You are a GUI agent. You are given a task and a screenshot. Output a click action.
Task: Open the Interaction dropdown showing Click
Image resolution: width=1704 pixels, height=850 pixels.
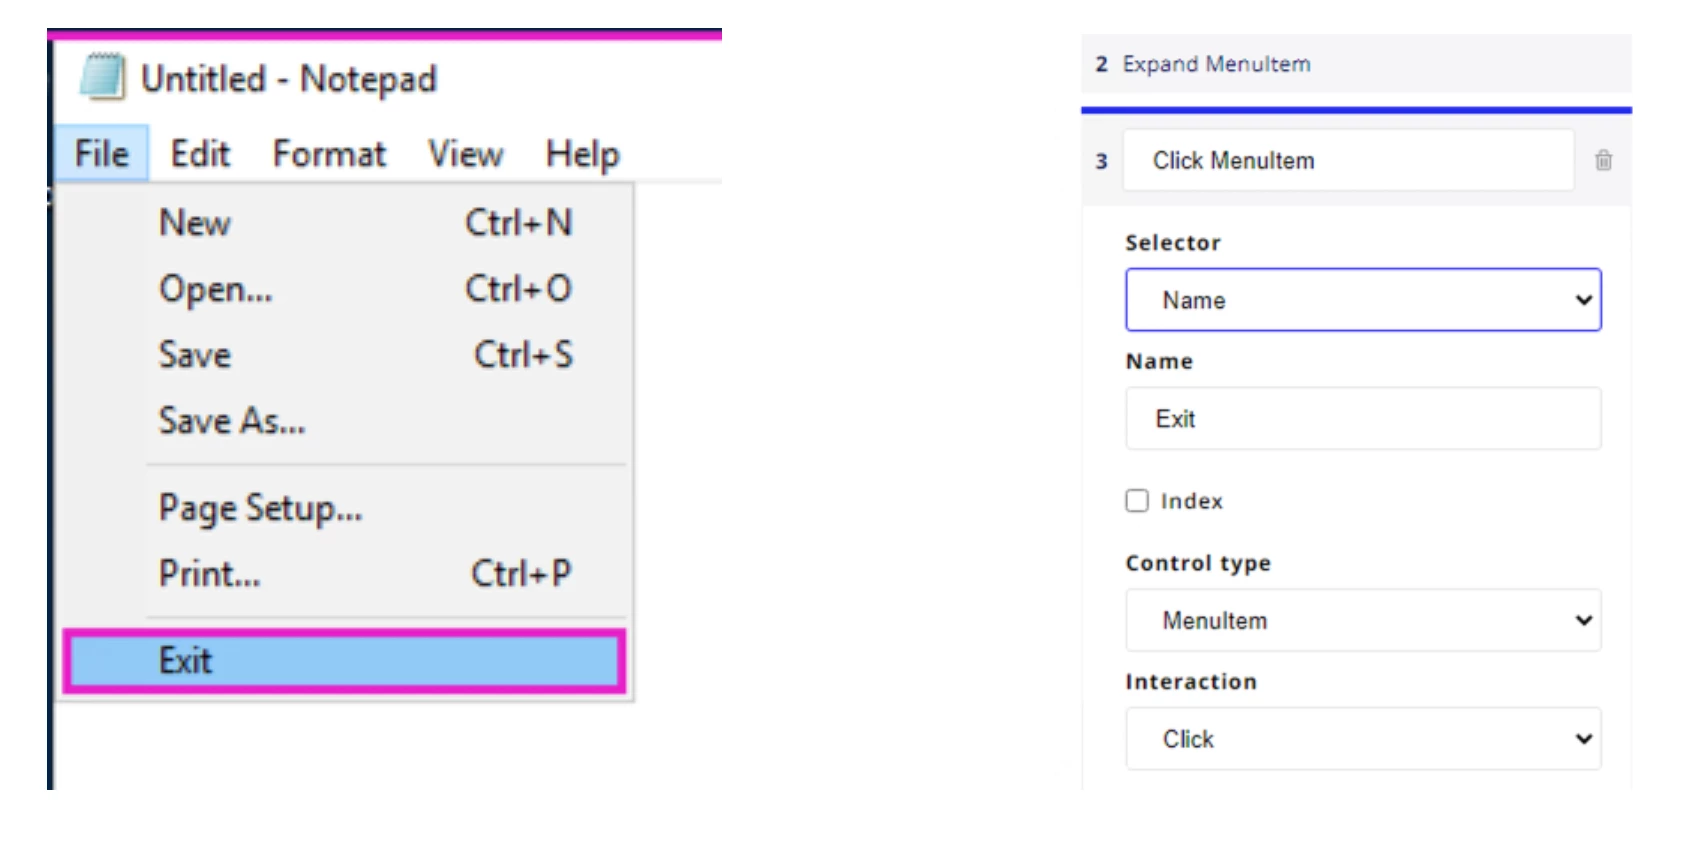coord(1363,739)
